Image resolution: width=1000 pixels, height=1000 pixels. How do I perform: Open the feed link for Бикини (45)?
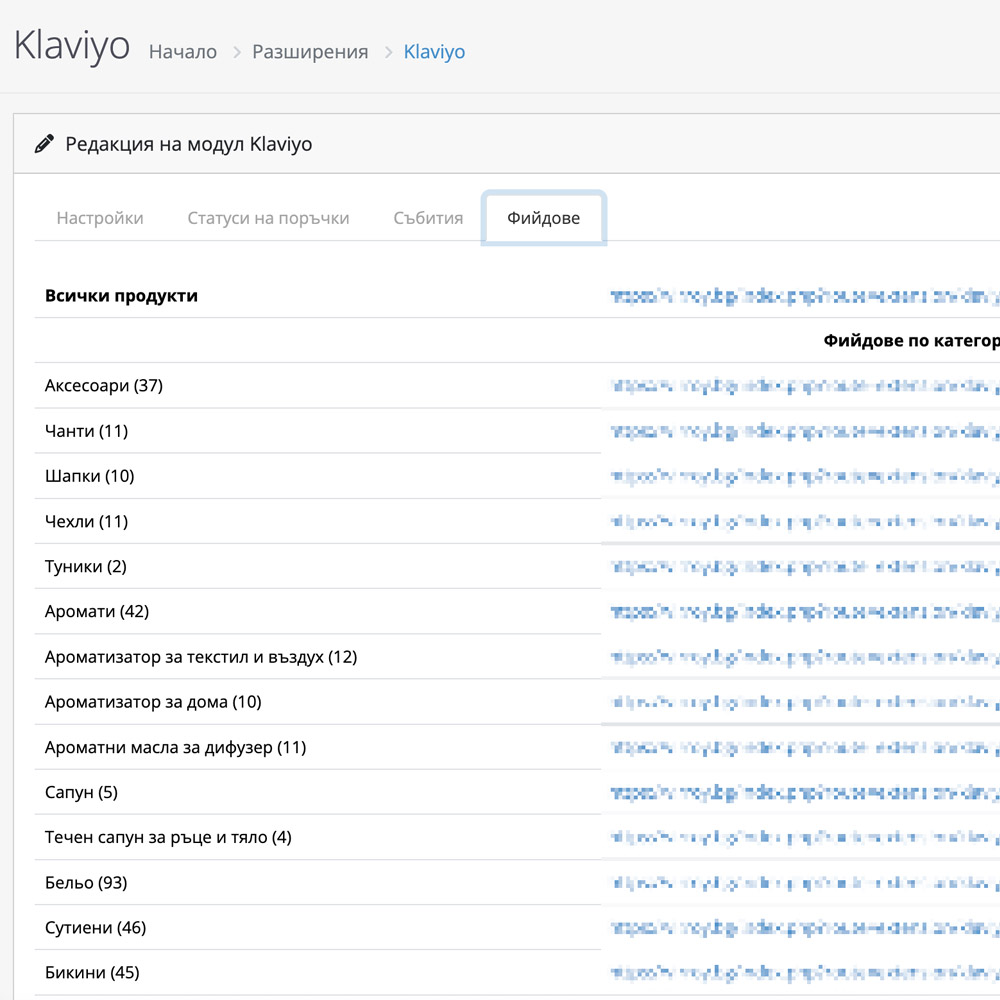click(x=805, y=973)
